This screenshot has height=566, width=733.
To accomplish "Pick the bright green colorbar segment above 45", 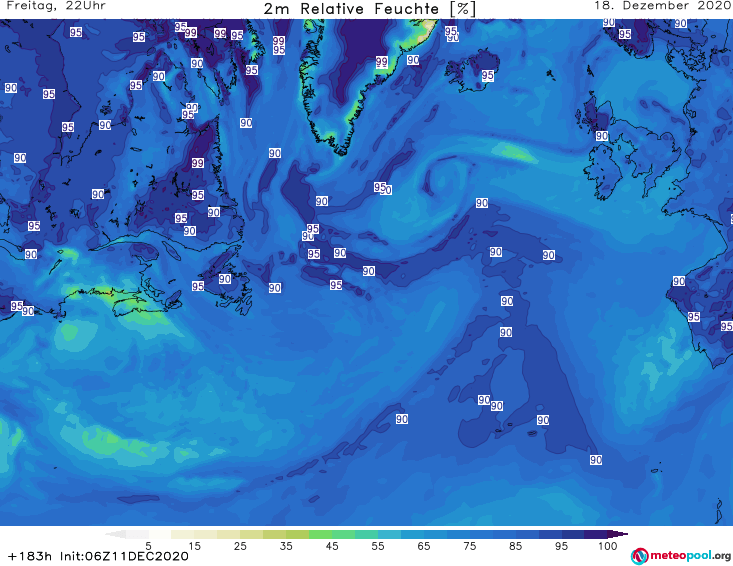I will click(x=320, y=534).
